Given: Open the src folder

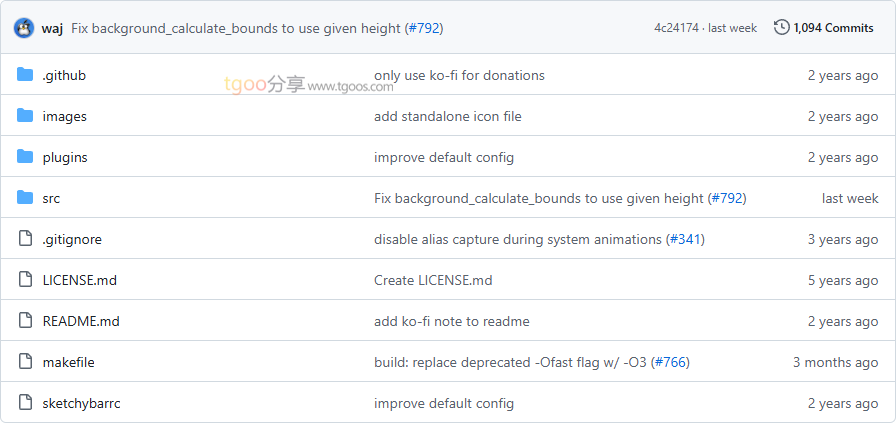Looking at the screenshot, I should [x=51, y=198].
